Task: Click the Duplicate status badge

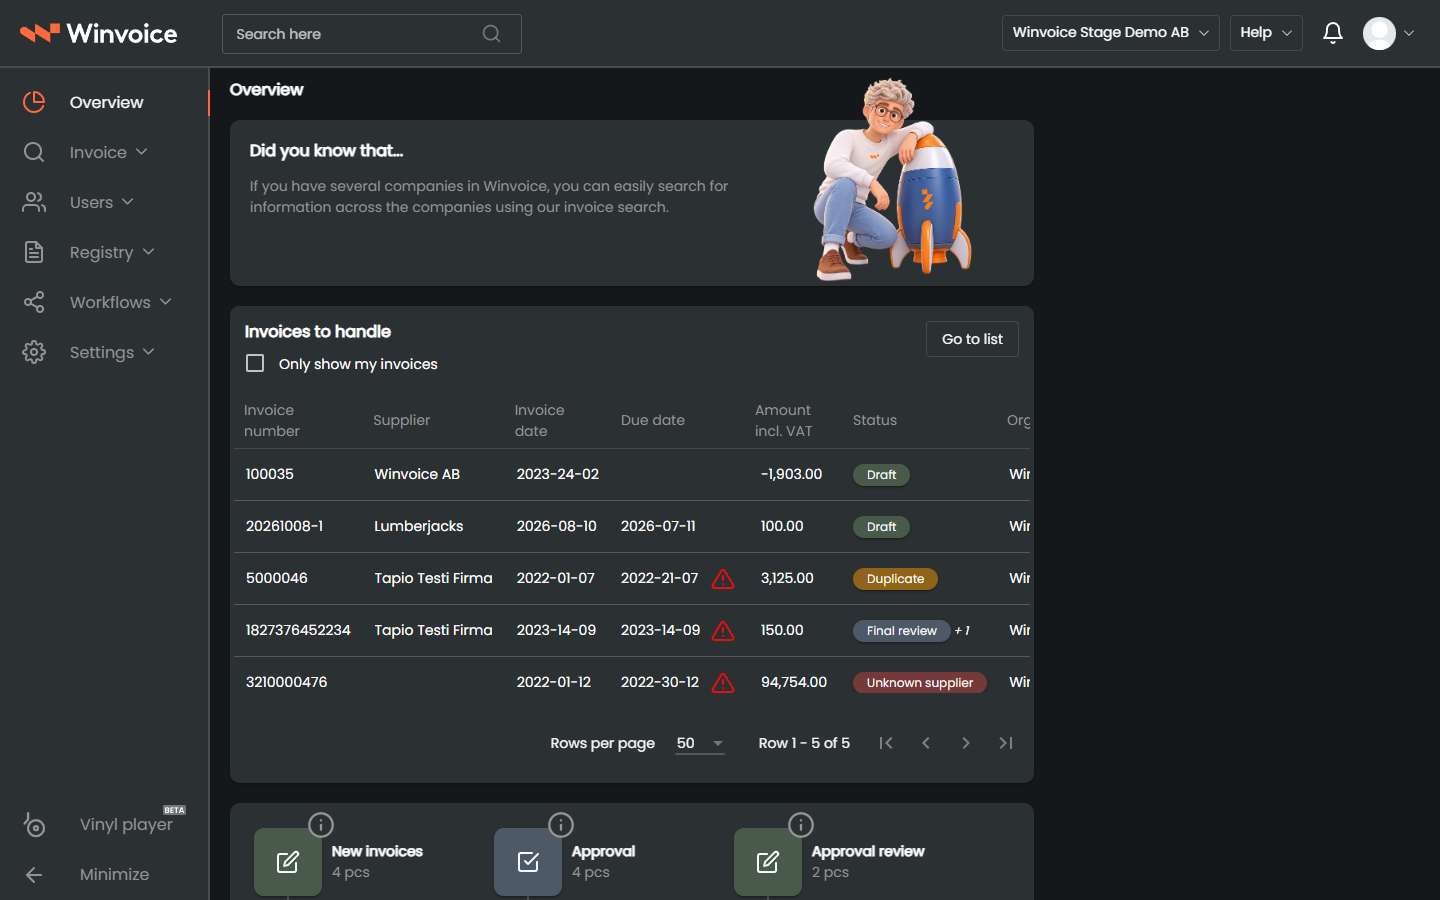Action: point(895,579)
